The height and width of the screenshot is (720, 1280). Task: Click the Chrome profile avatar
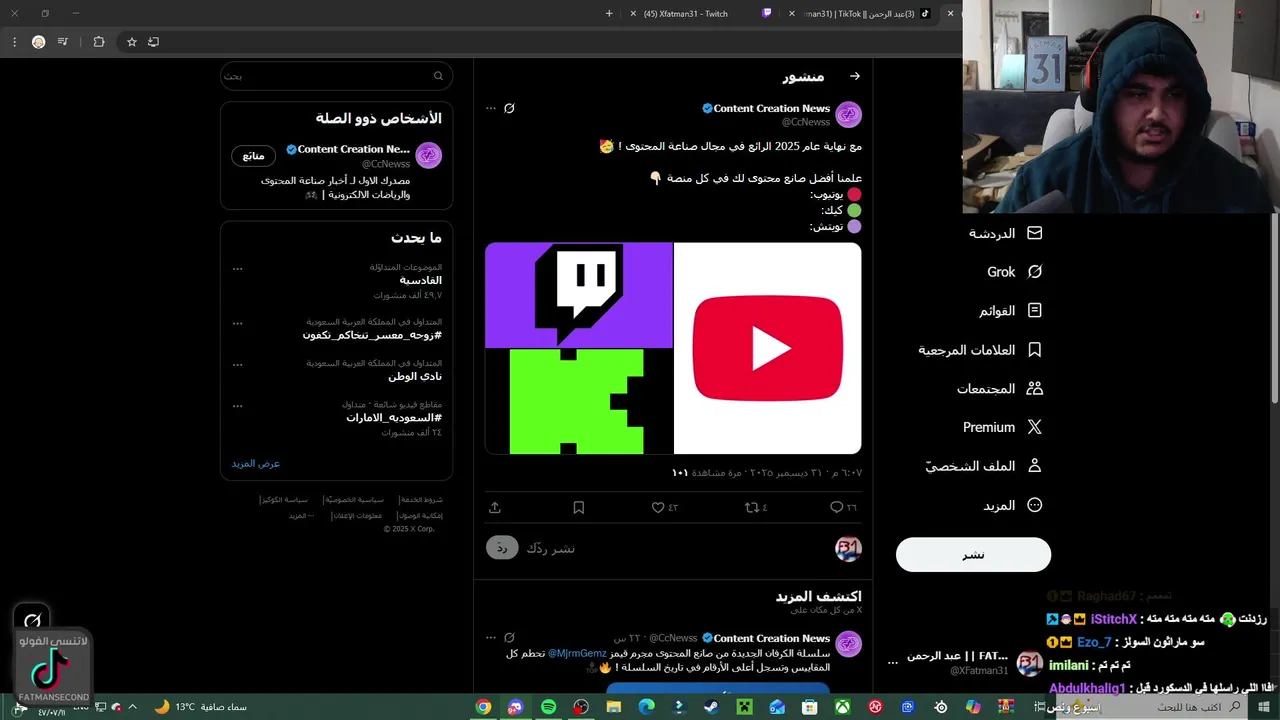point(38,42)
